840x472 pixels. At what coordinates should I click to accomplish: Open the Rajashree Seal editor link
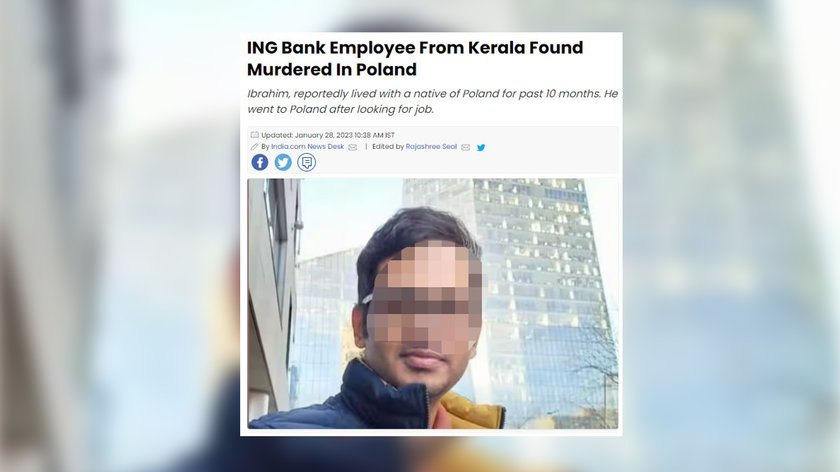click(431, 147)
